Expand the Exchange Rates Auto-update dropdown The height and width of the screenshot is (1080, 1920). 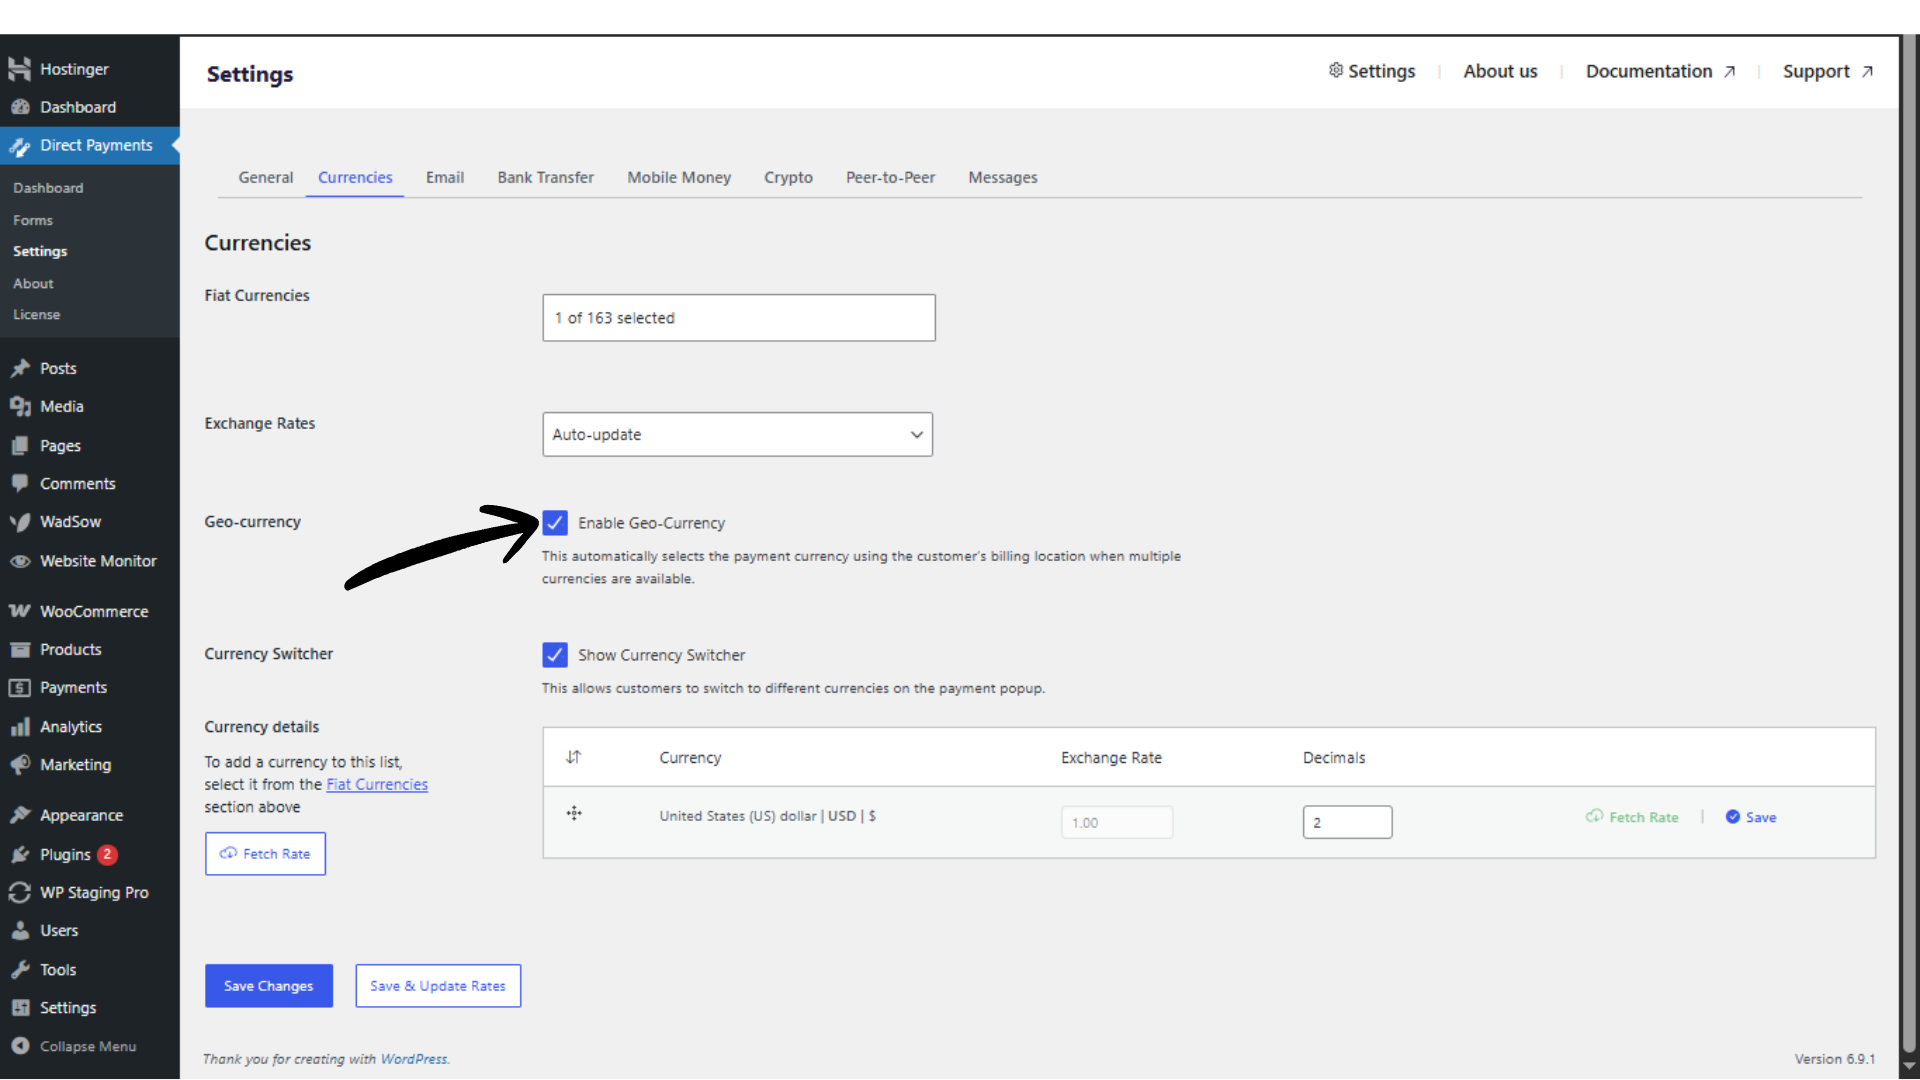point(737,435)
